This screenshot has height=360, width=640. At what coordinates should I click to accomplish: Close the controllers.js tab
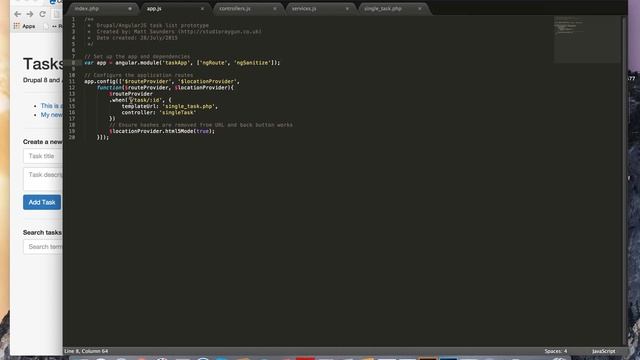275,9
